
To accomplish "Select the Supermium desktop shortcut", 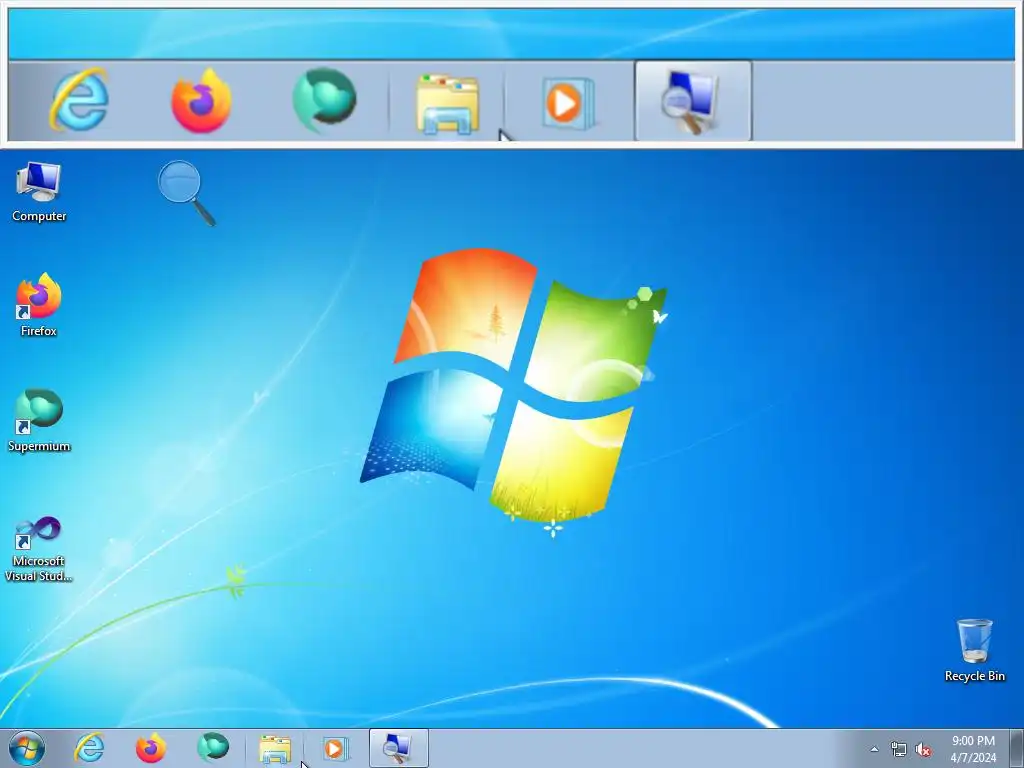I will (x=39, y=421).
